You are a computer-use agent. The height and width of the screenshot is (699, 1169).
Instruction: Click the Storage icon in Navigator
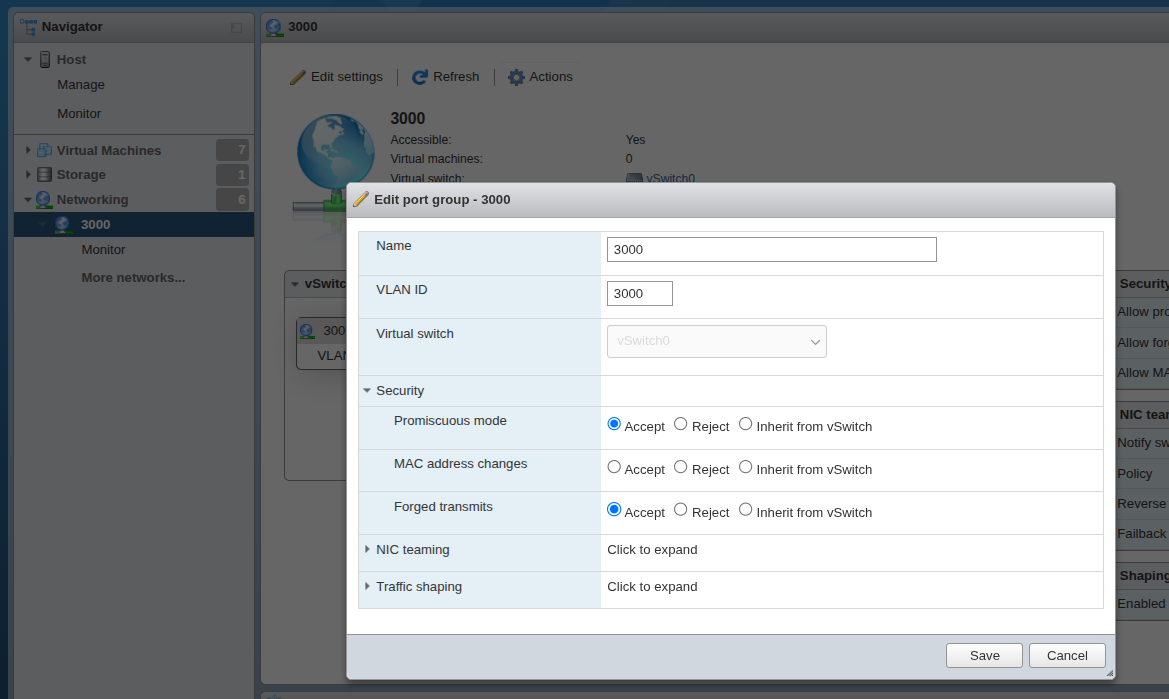coord(44,174)
